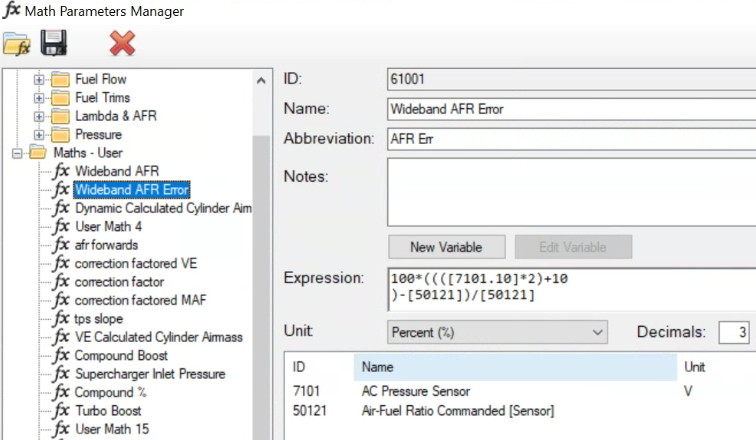Expand the Lambda & AFR folder
This screenshot has height=440, width=756.
pos(39,116)
